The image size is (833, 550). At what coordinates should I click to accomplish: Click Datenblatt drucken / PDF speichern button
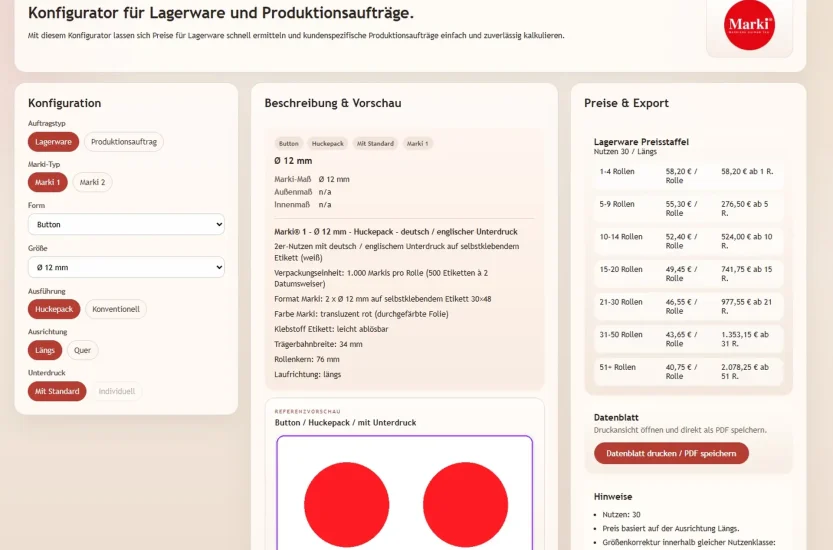(672, 453)
